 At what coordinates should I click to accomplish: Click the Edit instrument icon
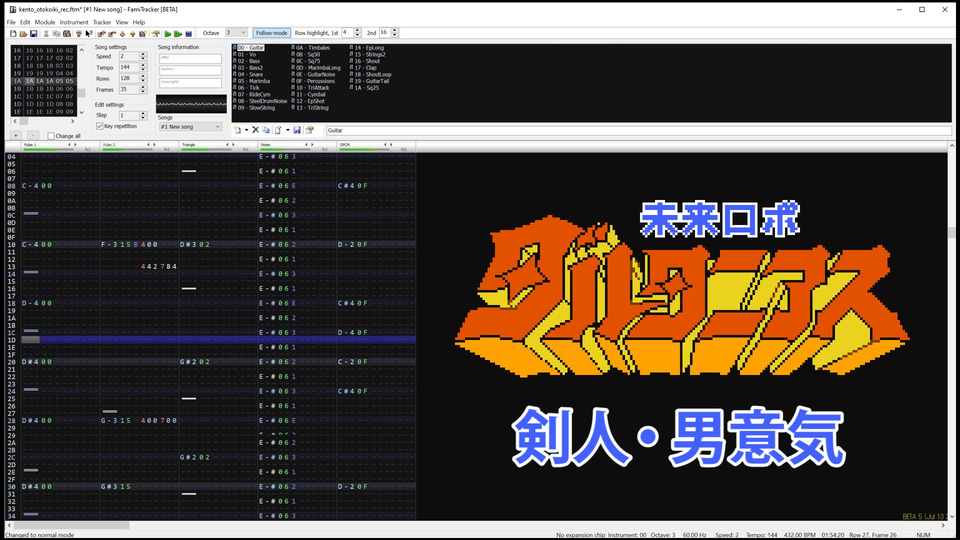pos(309,130)
